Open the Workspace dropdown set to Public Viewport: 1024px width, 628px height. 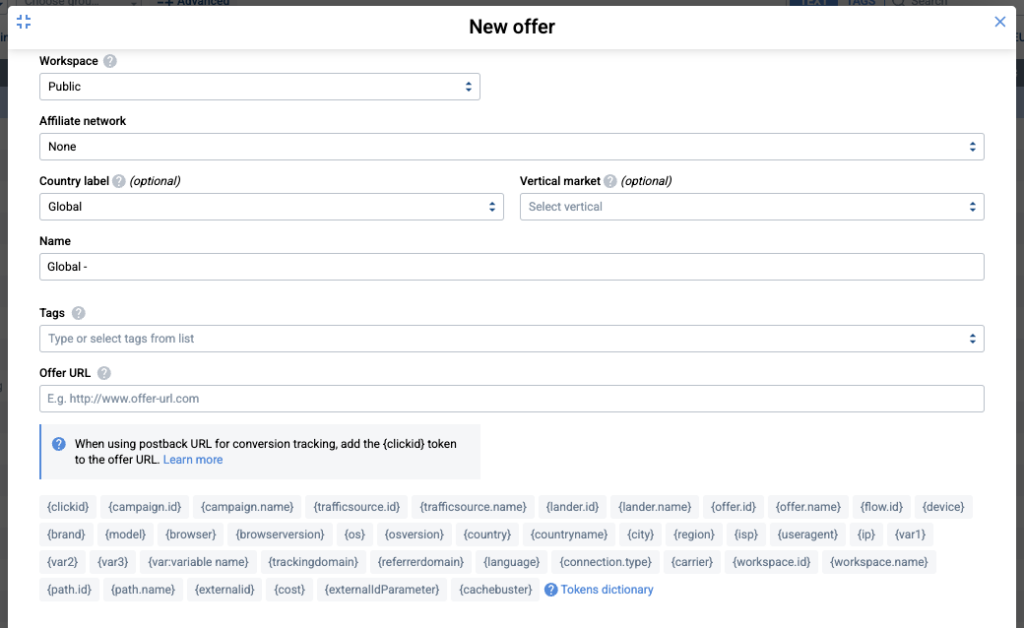point(260,87)
